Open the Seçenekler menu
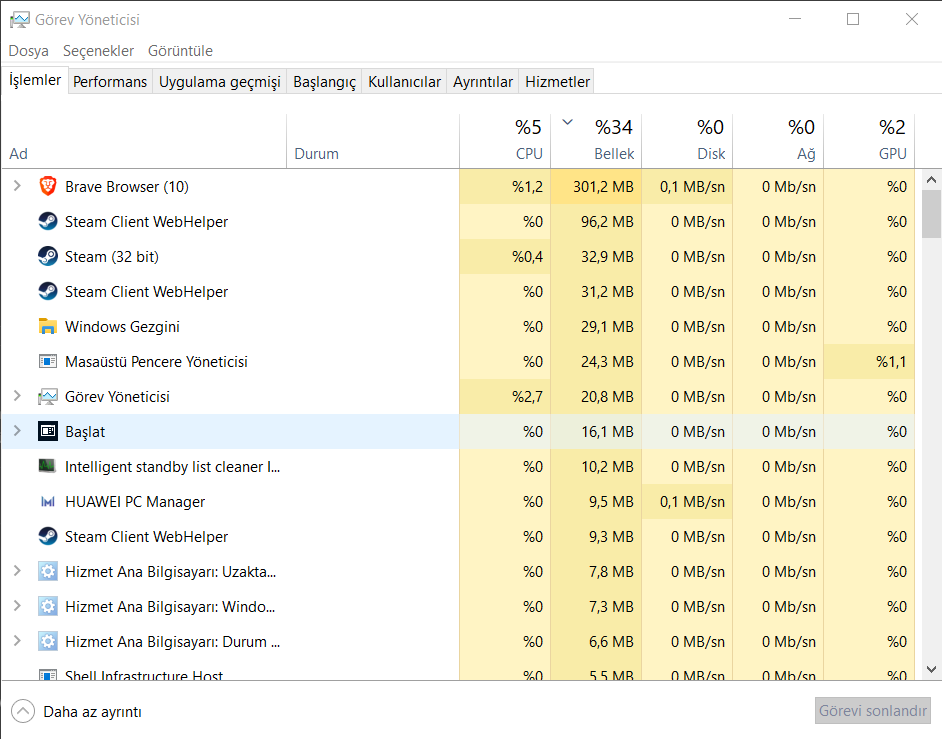The width and height of the screenshot is (942, 739). click(98, 50)
